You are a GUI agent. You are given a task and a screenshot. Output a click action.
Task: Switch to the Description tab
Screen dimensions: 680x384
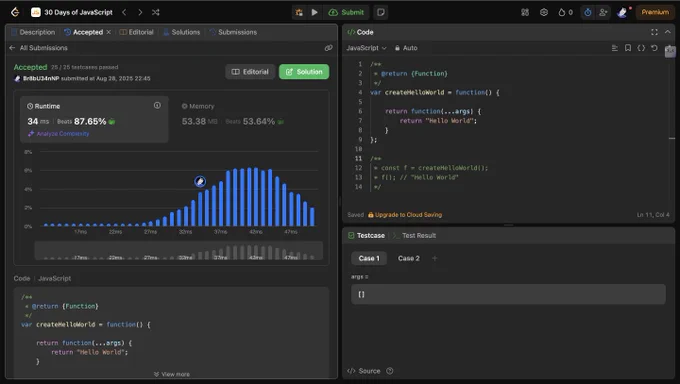33,32
